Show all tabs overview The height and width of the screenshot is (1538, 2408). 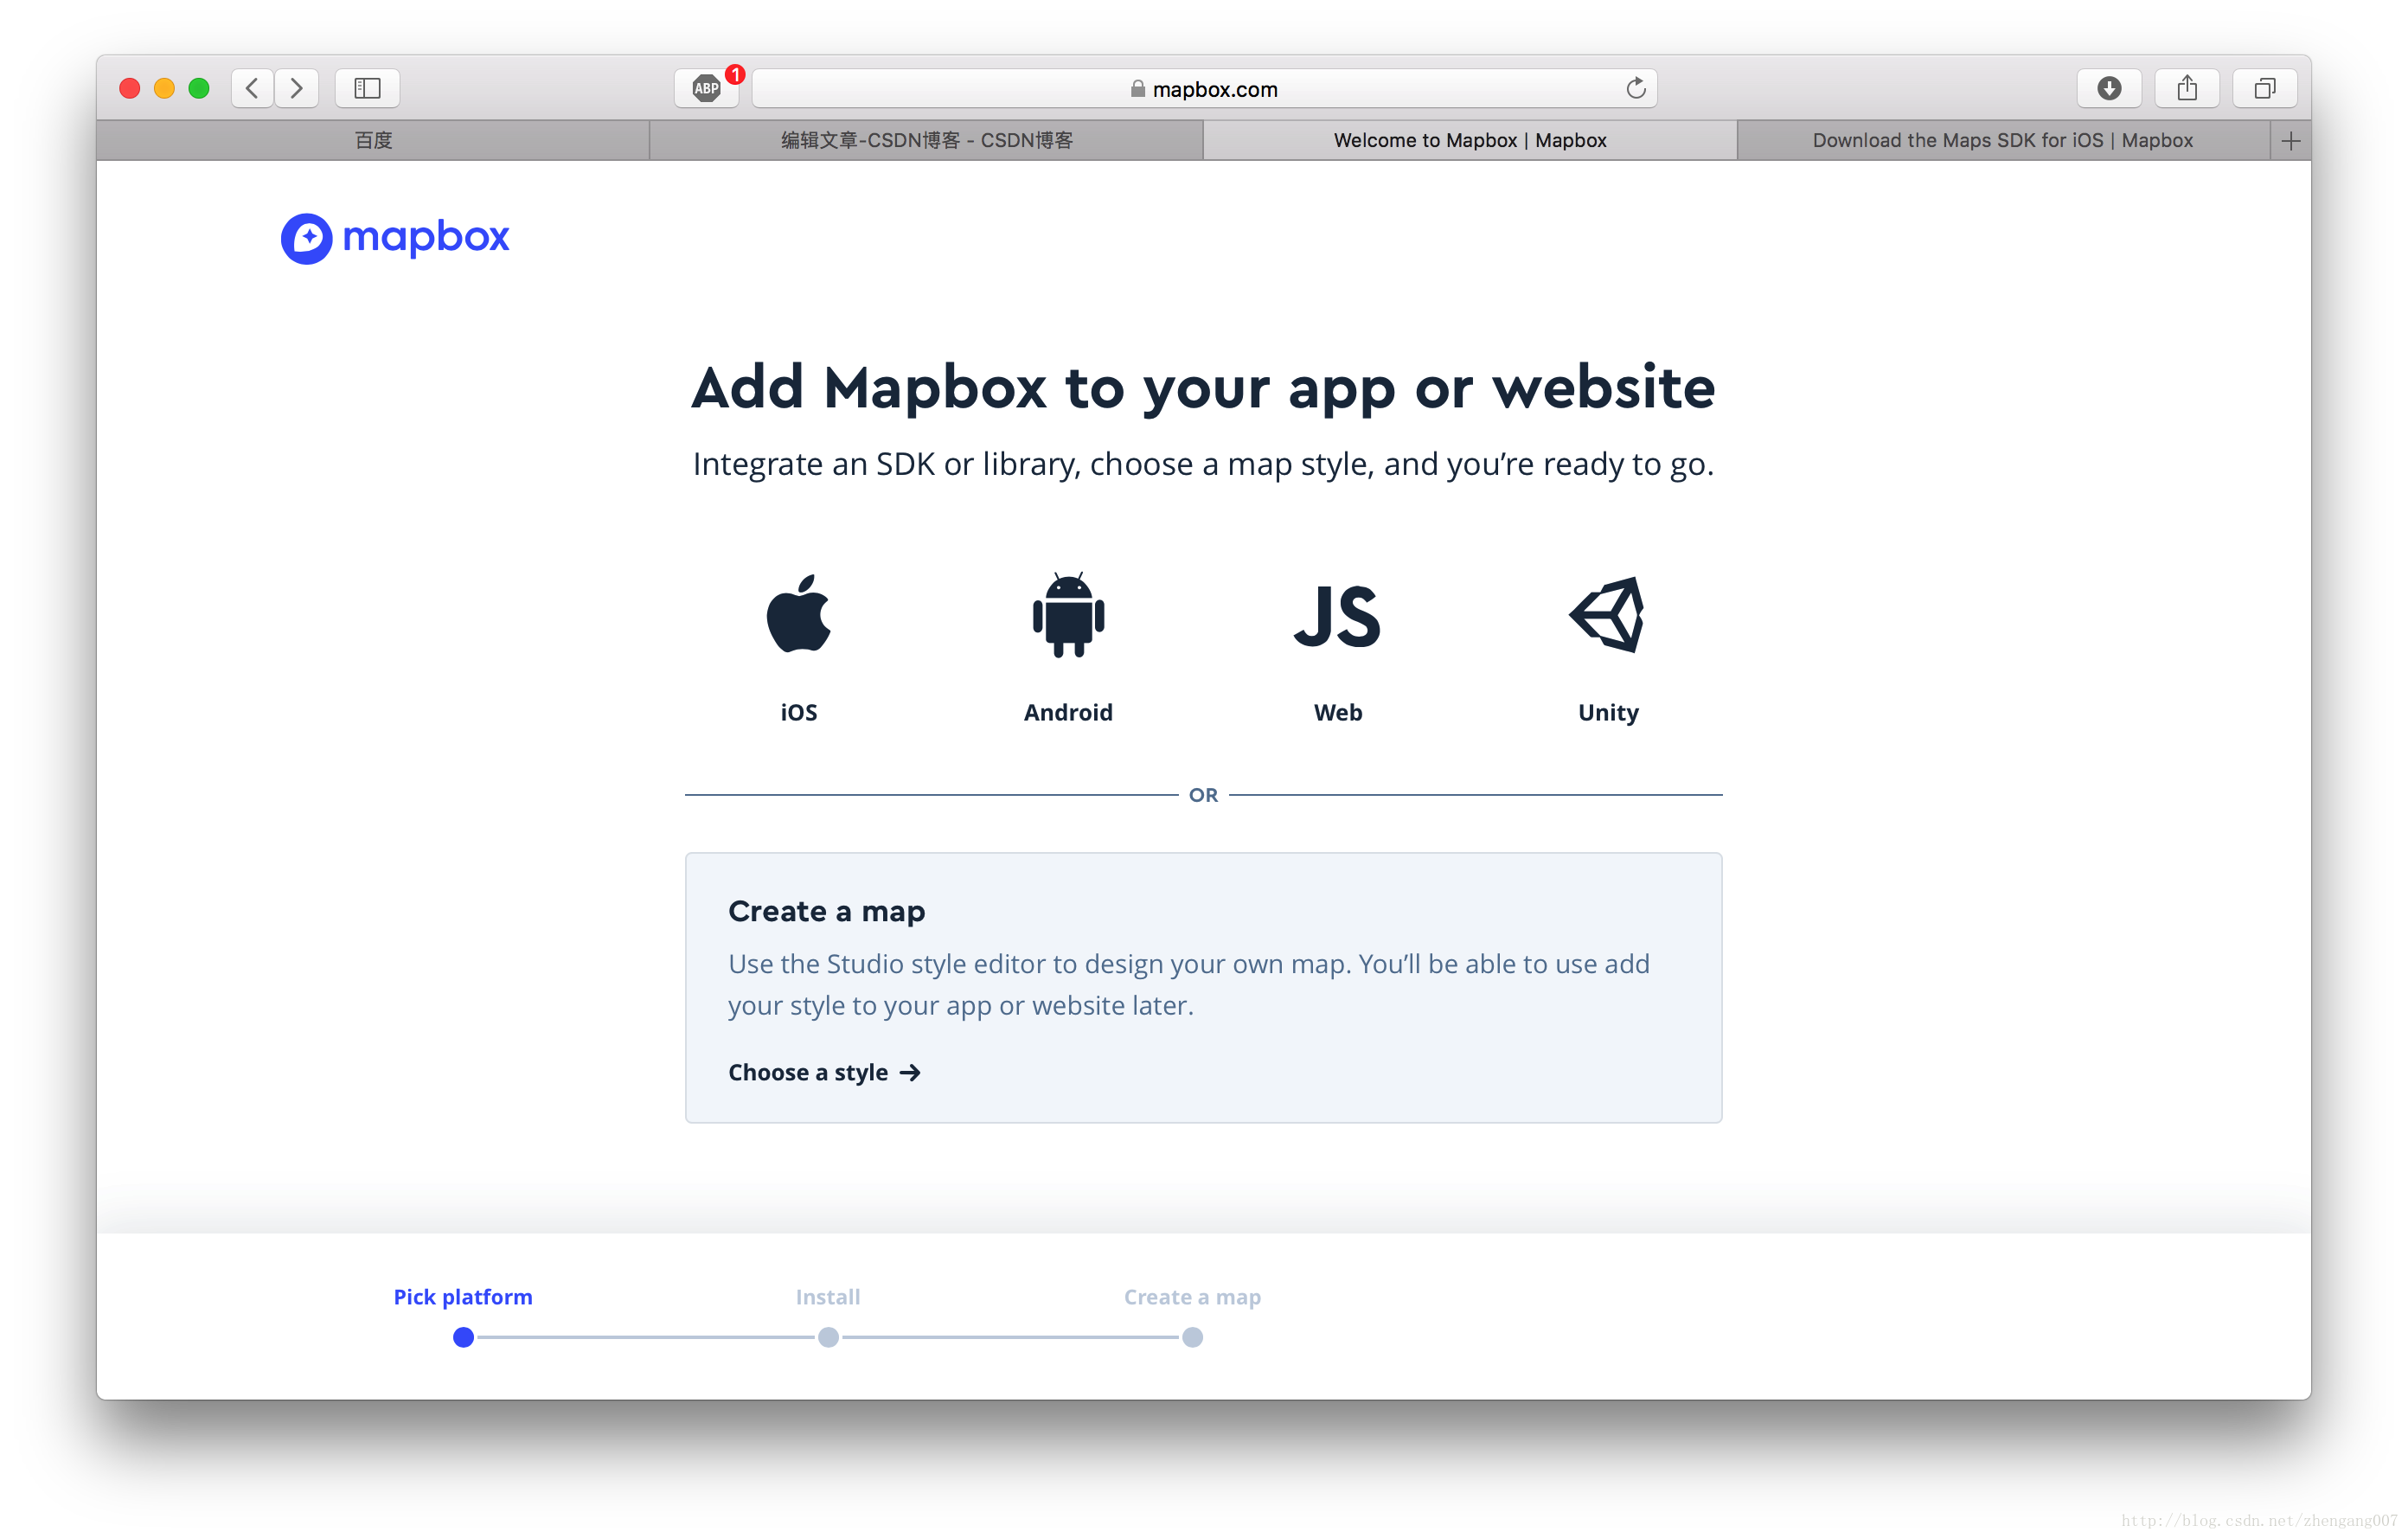[x=2265, y=88]
